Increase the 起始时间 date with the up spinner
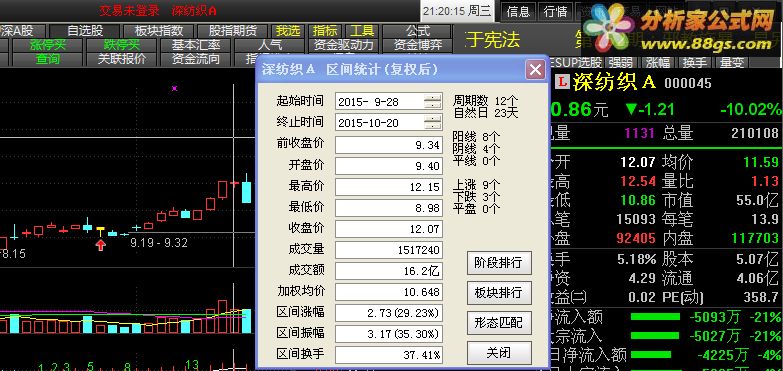This screenshot has height=371, width=783. (x=432, y=98)
